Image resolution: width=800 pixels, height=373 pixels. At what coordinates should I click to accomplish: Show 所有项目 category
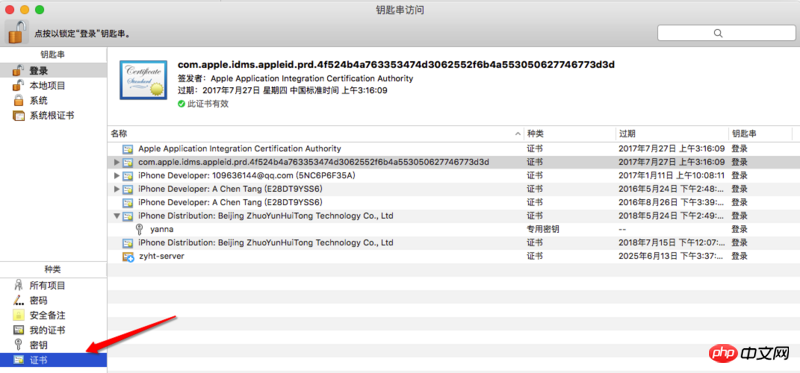(x=54, y=286)
